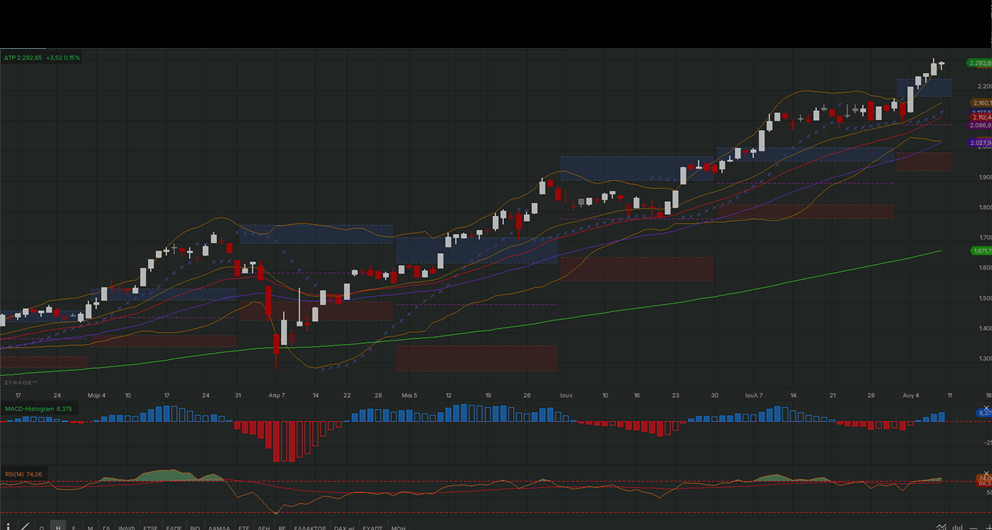Image resolution: width=992 pixels, height=530 pixels.
Task: Click the brown 2.160 price tag
Action: [981, 102]
